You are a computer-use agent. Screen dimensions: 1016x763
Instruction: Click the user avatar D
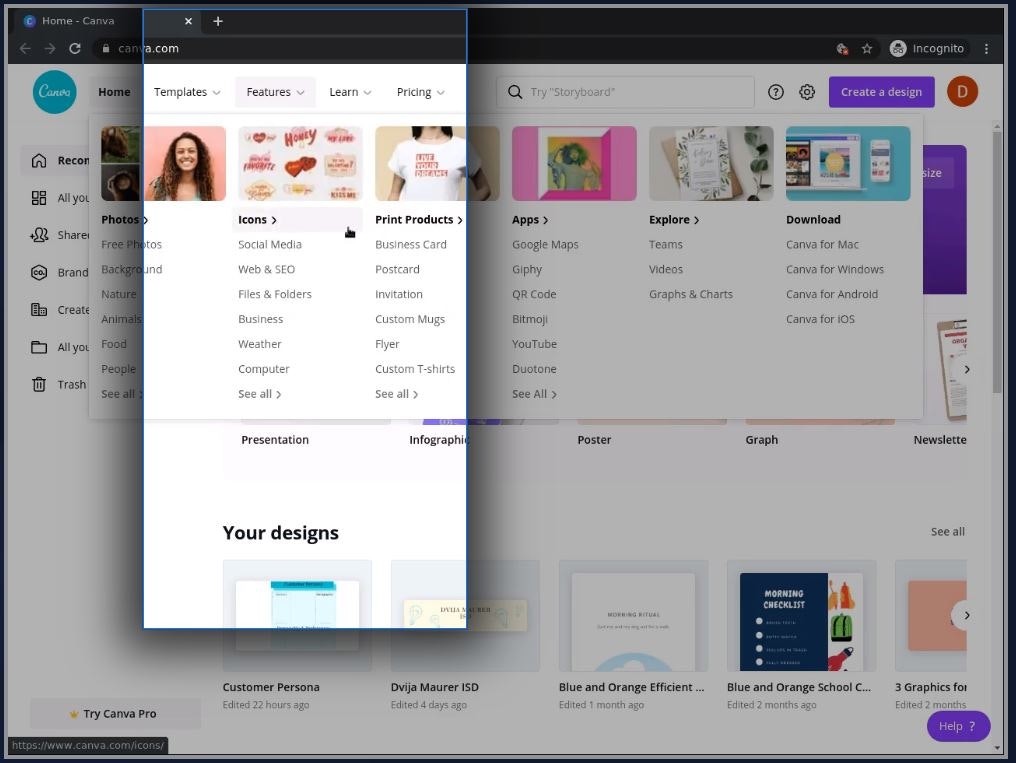tap(962, 92)
